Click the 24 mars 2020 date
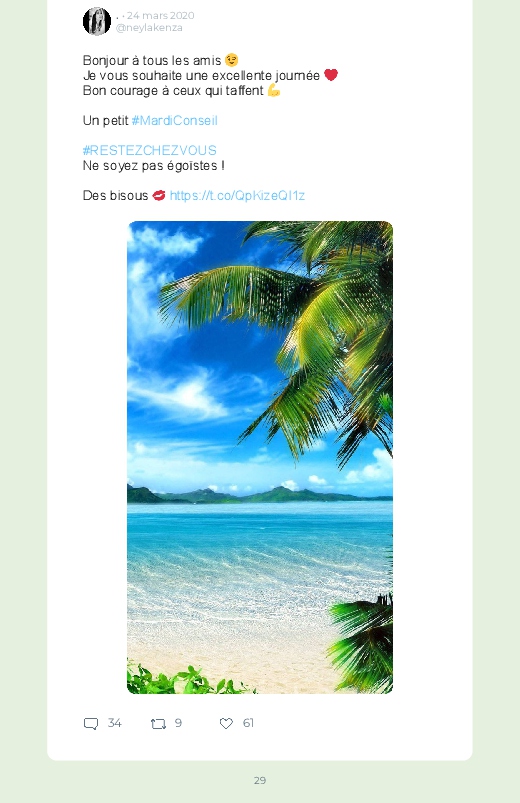Screen dimensions: 520x803 tap(161, 15)
